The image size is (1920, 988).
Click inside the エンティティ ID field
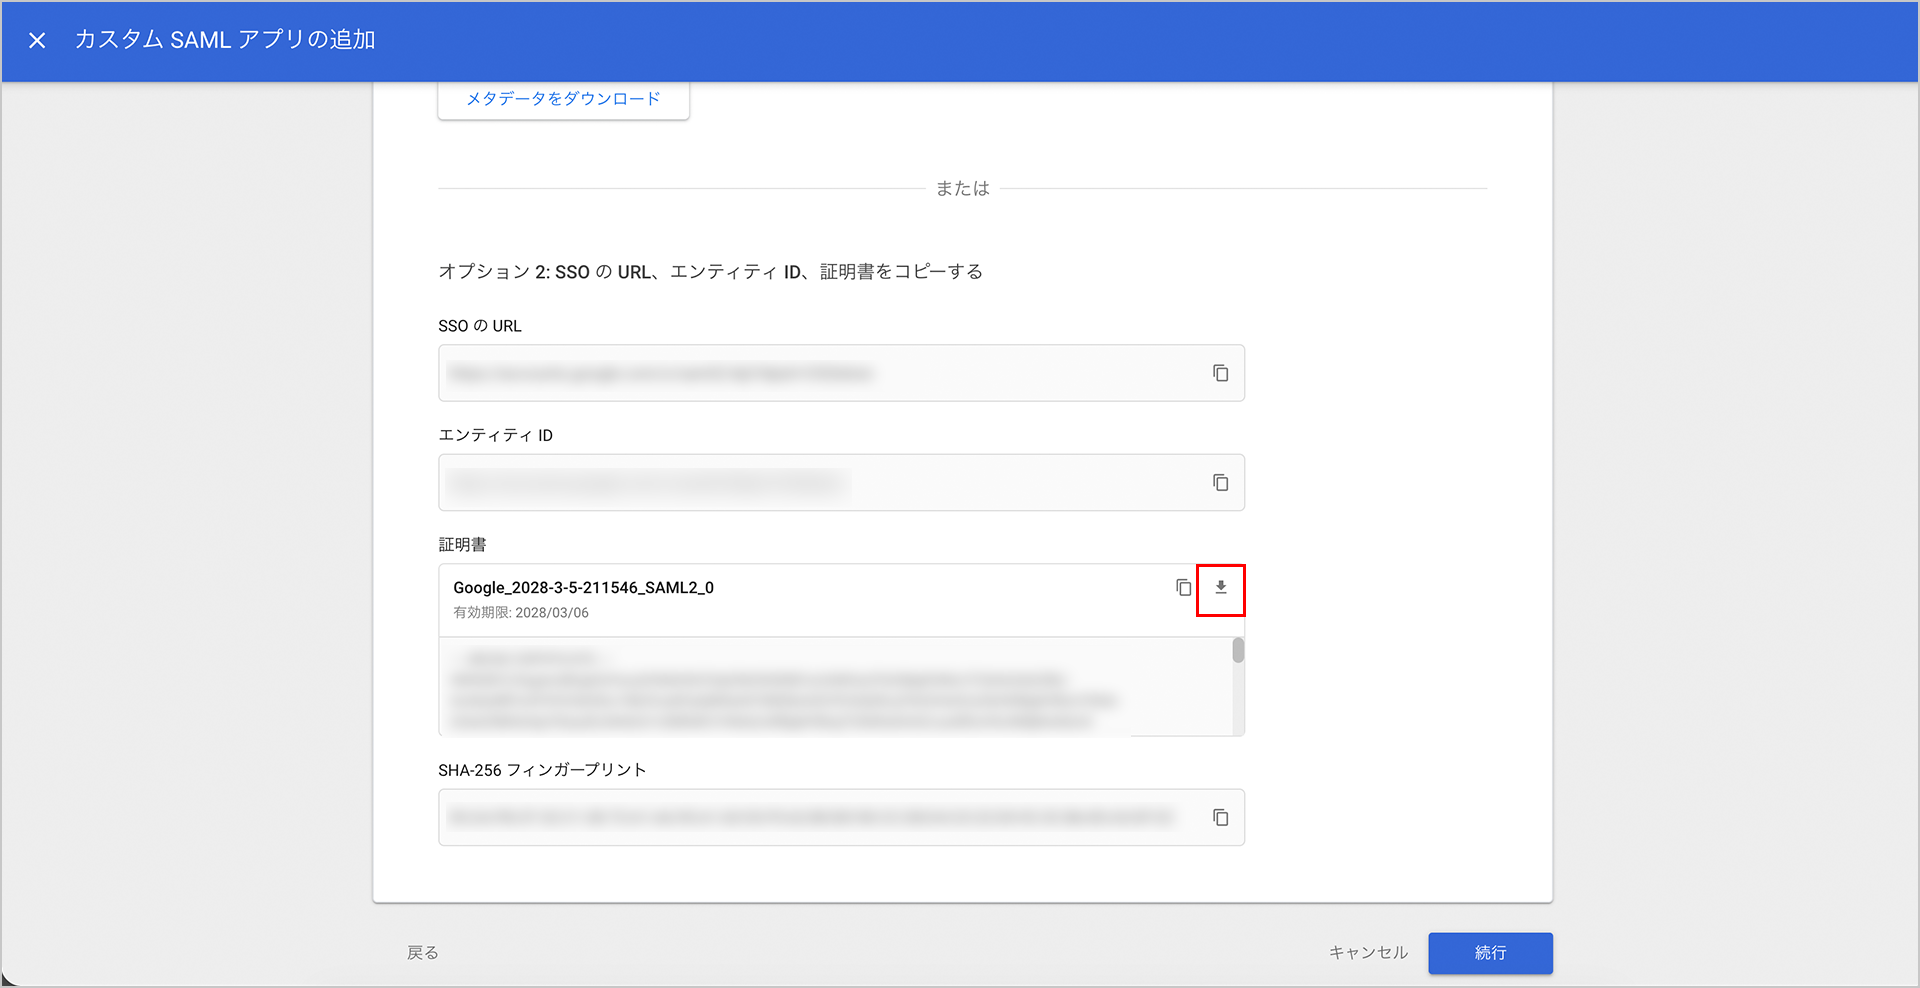click(x=820, y=483)
